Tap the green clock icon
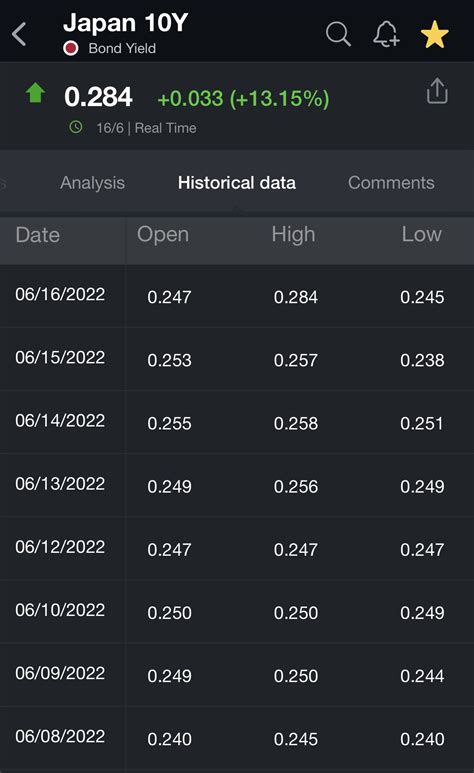Viewport: 474px width, 773px height. (x=76, y=127)
